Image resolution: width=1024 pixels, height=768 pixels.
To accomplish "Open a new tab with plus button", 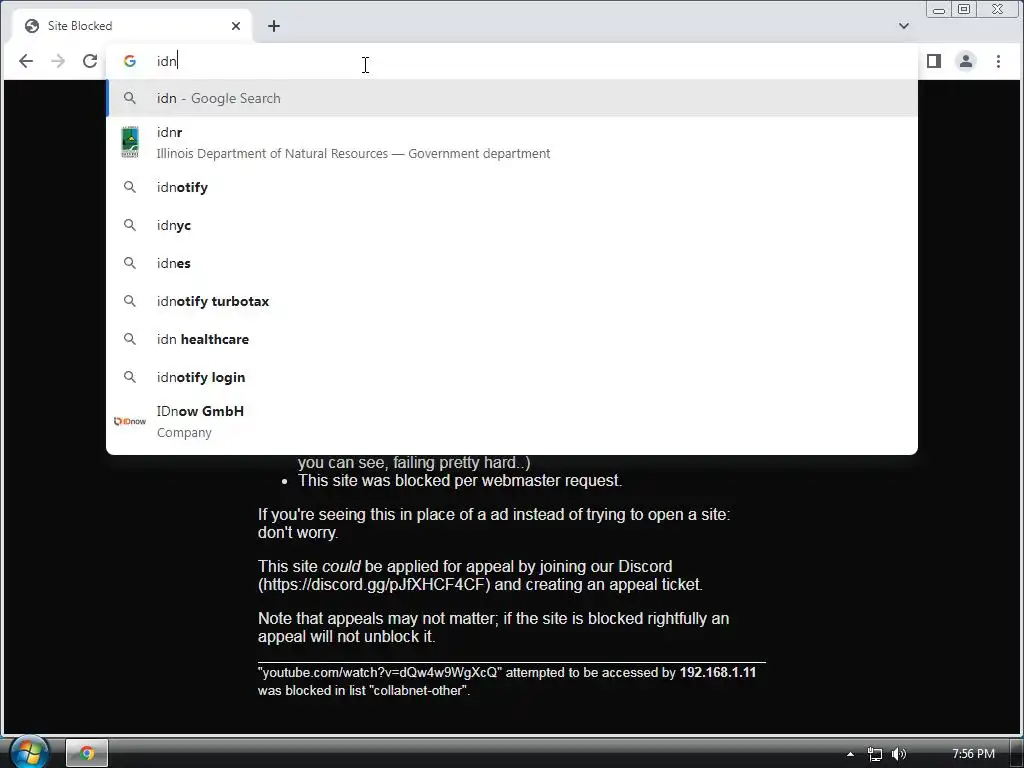I will click(x=274, y=26).
